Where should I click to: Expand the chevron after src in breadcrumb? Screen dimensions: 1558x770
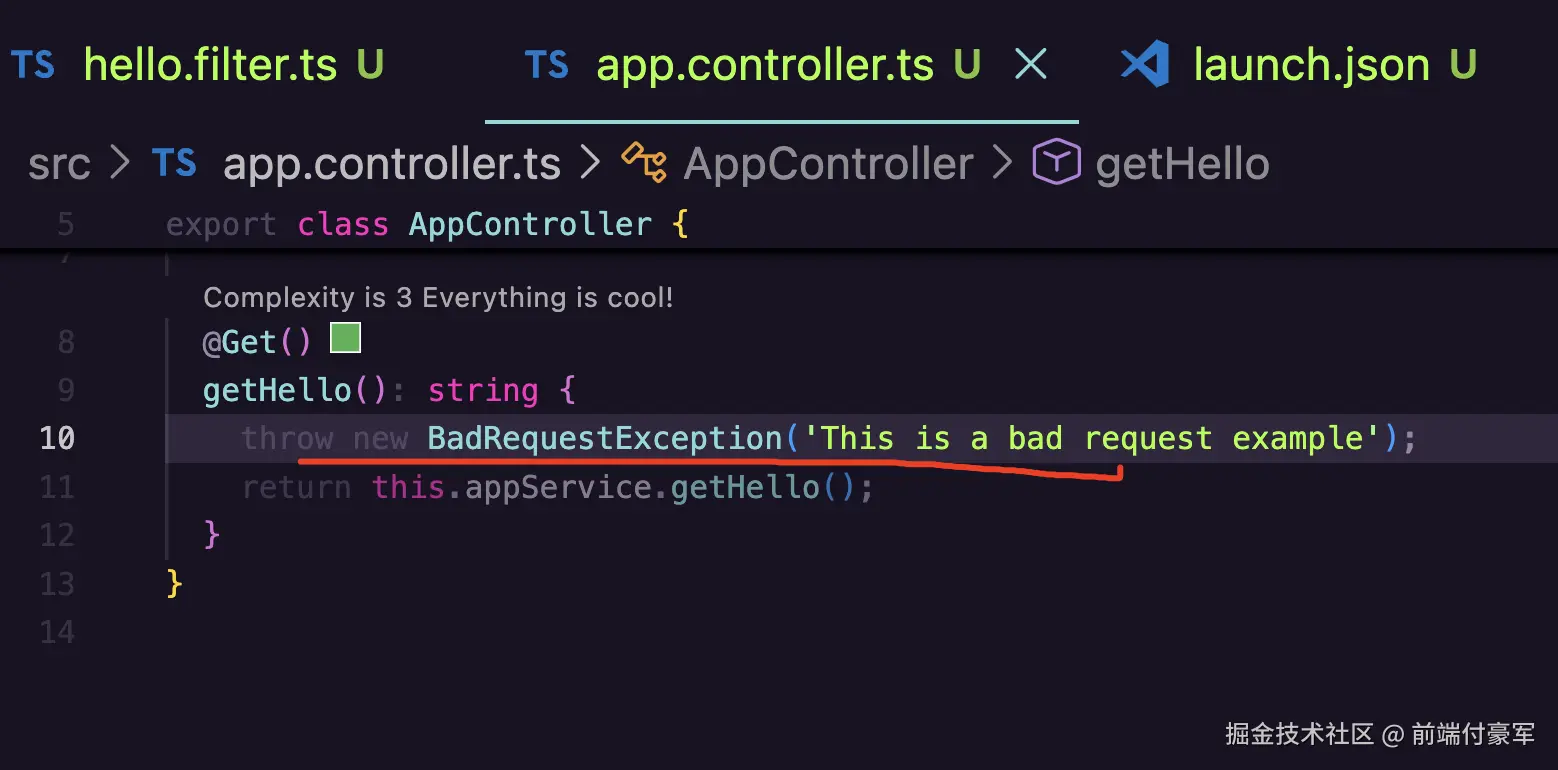121,163
